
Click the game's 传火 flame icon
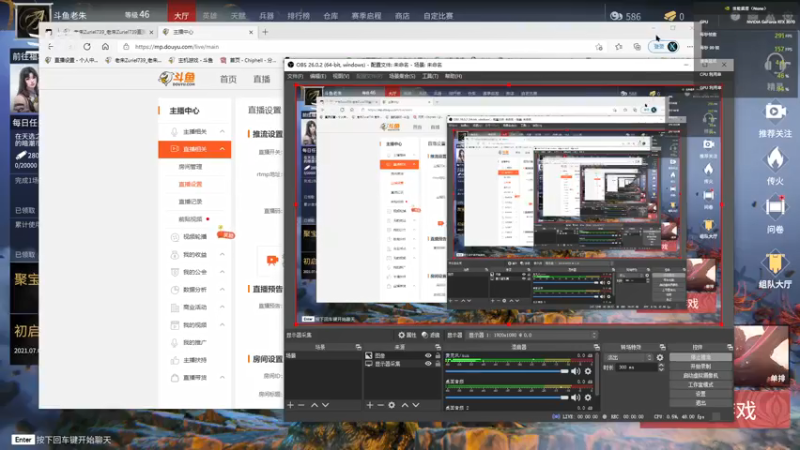(x=775, y=159)
